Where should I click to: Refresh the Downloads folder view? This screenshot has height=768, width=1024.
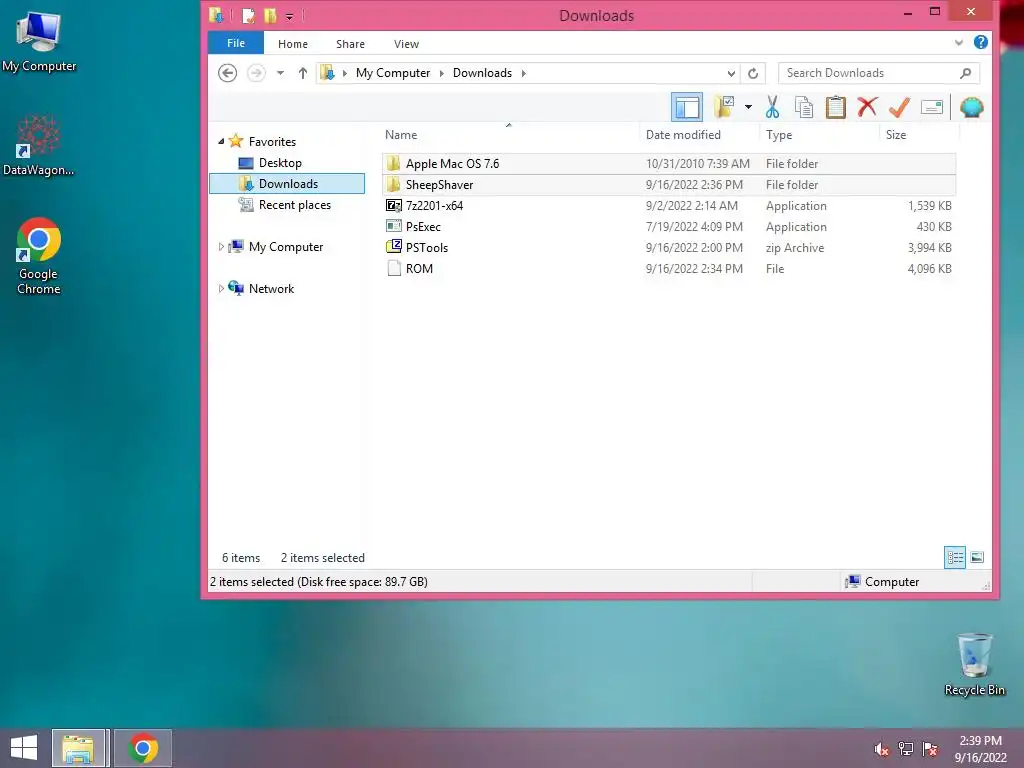coord(753,73)
